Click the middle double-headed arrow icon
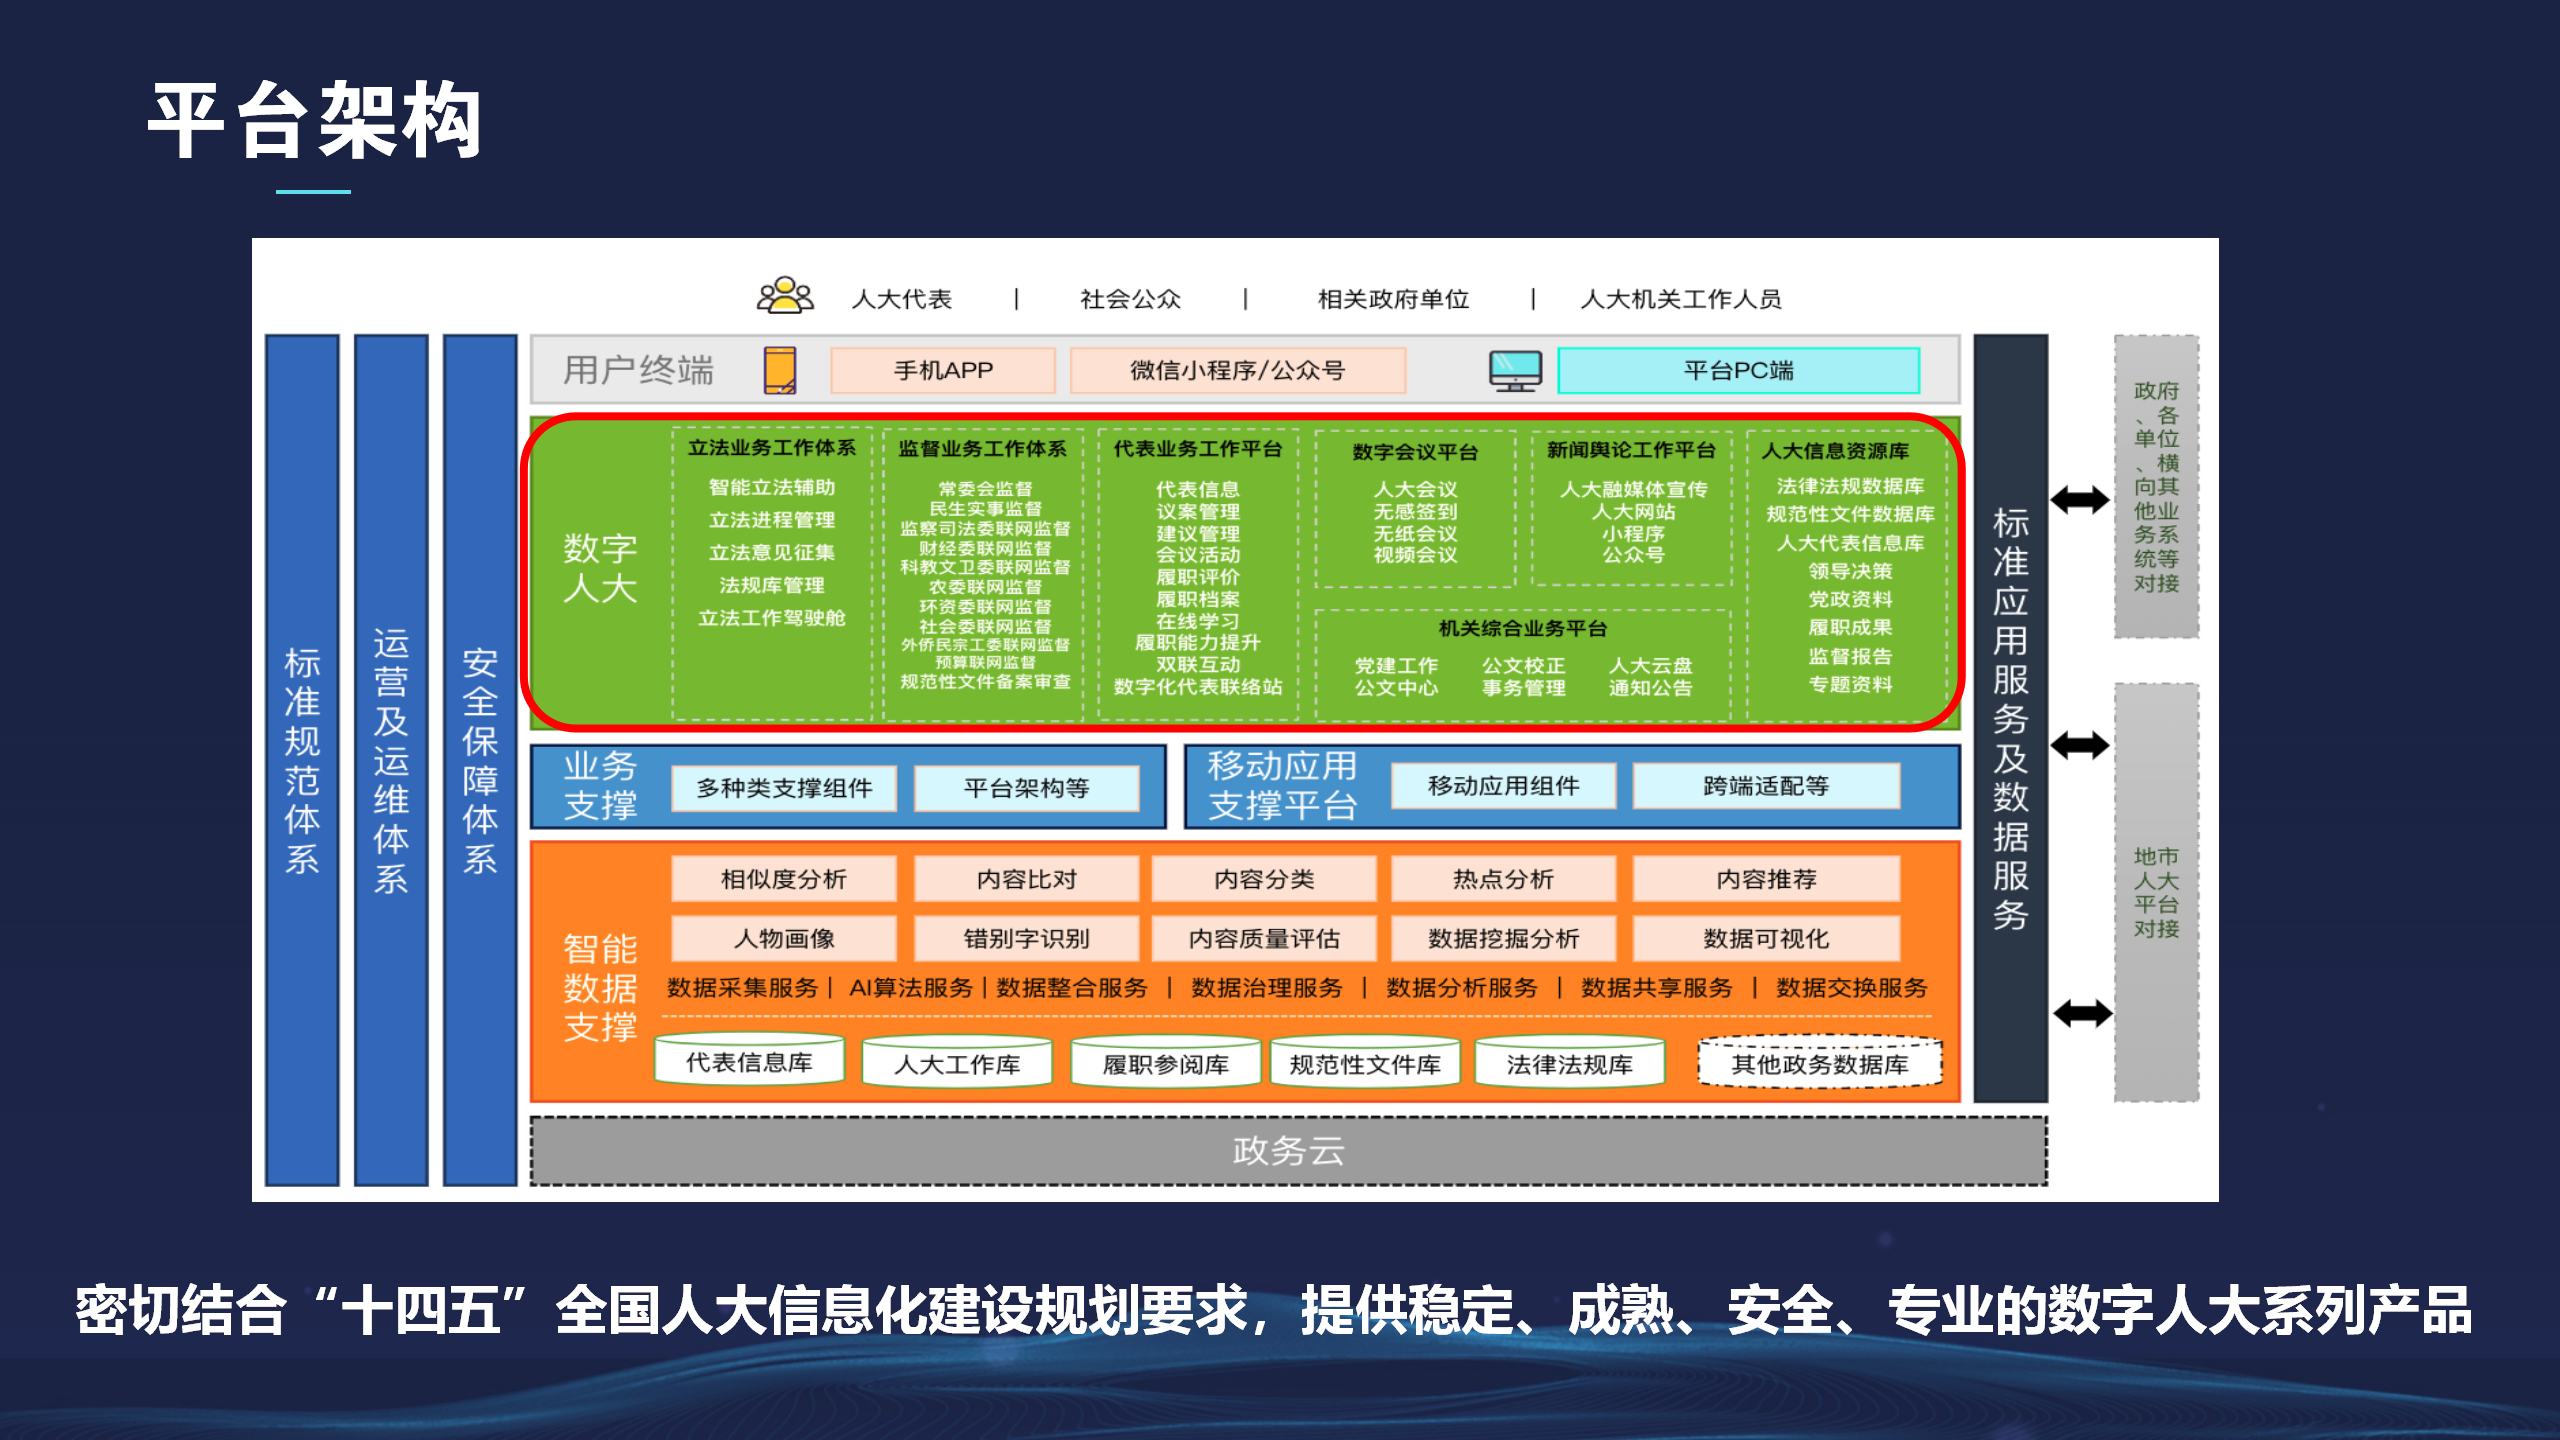Viewport: 2560px width, 1440px height. point(2080,745)
